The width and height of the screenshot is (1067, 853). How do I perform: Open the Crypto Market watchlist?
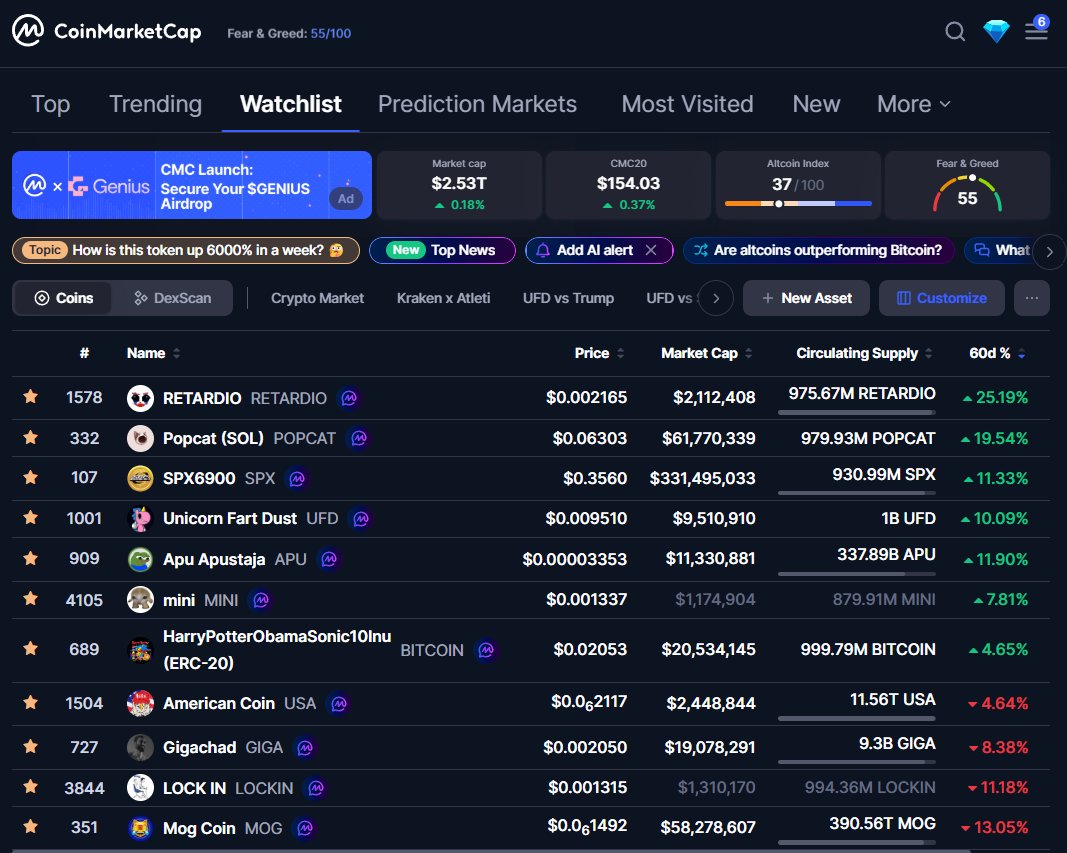coord(317,298)
